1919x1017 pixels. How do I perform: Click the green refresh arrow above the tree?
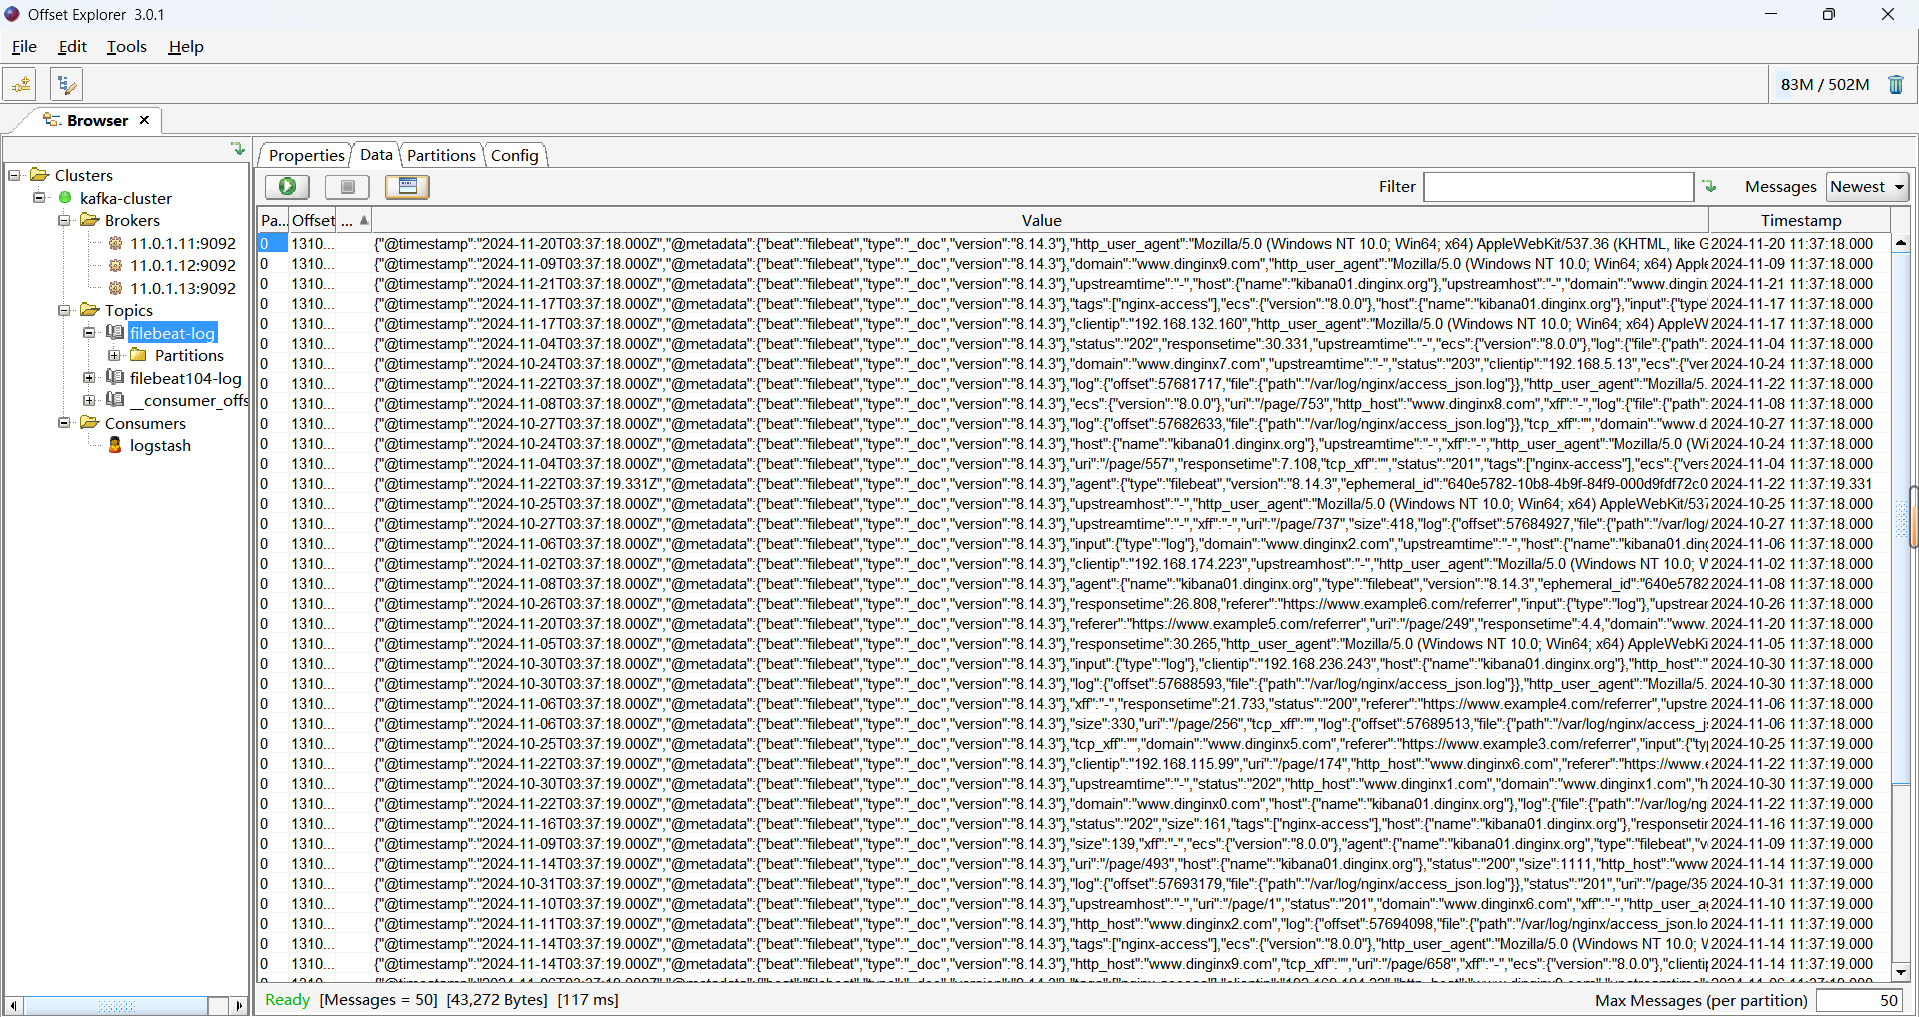tap(238, 149)
